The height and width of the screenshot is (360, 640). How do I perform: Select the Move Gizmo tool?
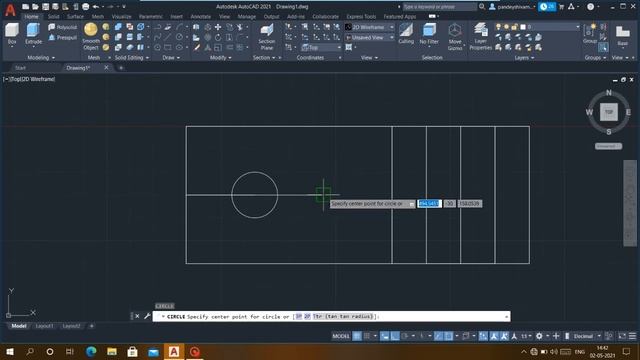point(455,37)
